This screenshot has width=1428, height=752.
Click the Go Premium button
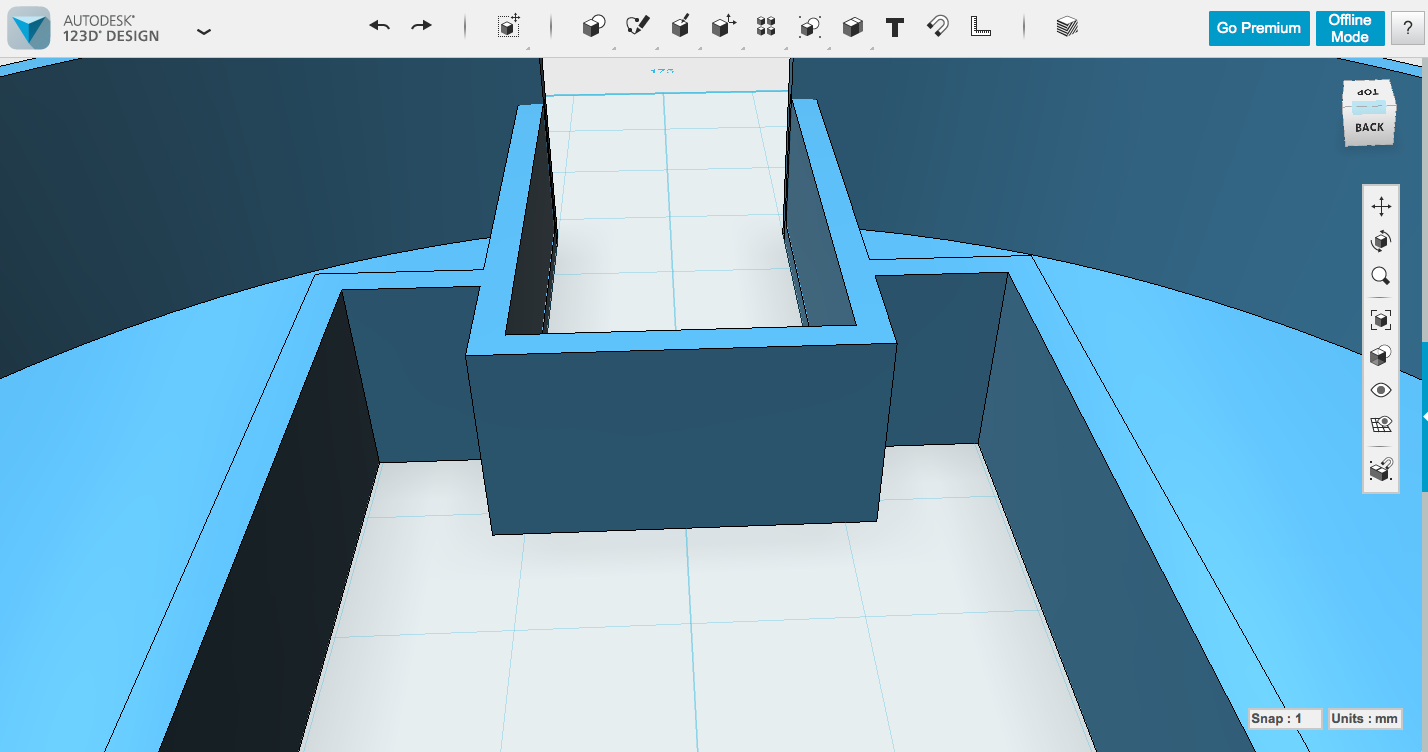(1258, 28)
